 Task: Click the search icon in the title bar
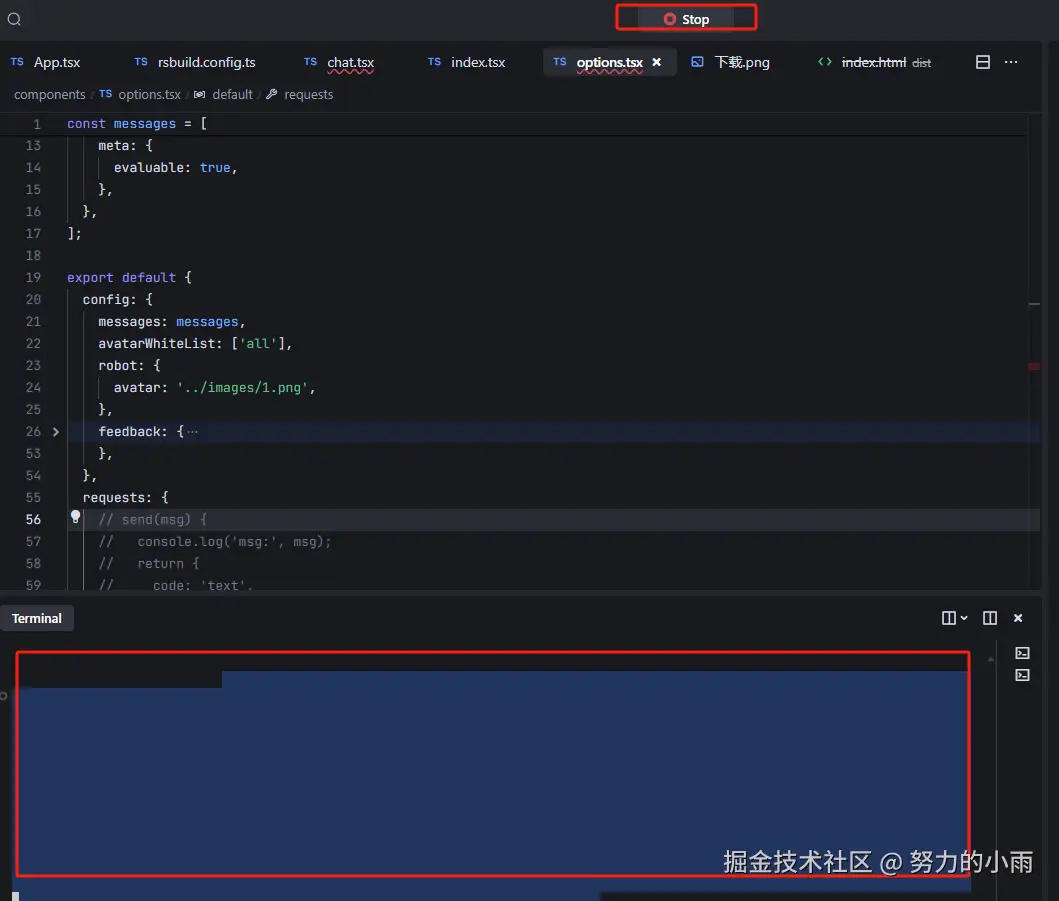(14, 19)
